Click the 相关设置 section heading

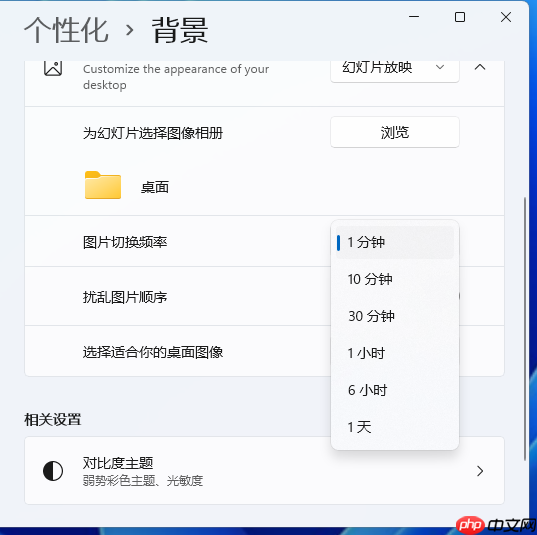point(52,420)
